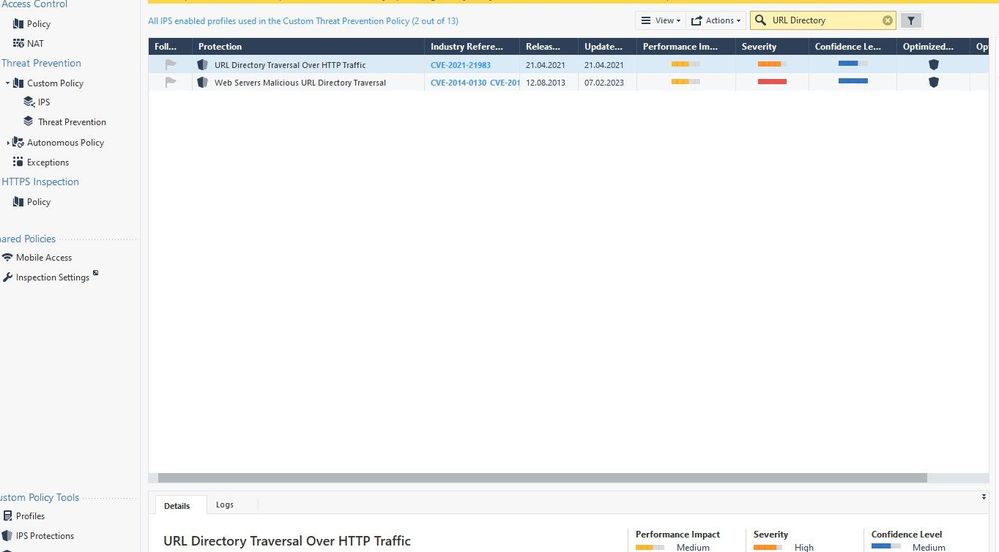Image resolution: width=999 pixels, height=552 pixels.
Task: Open the Exceptions item icon
Action: click(18, 162)
